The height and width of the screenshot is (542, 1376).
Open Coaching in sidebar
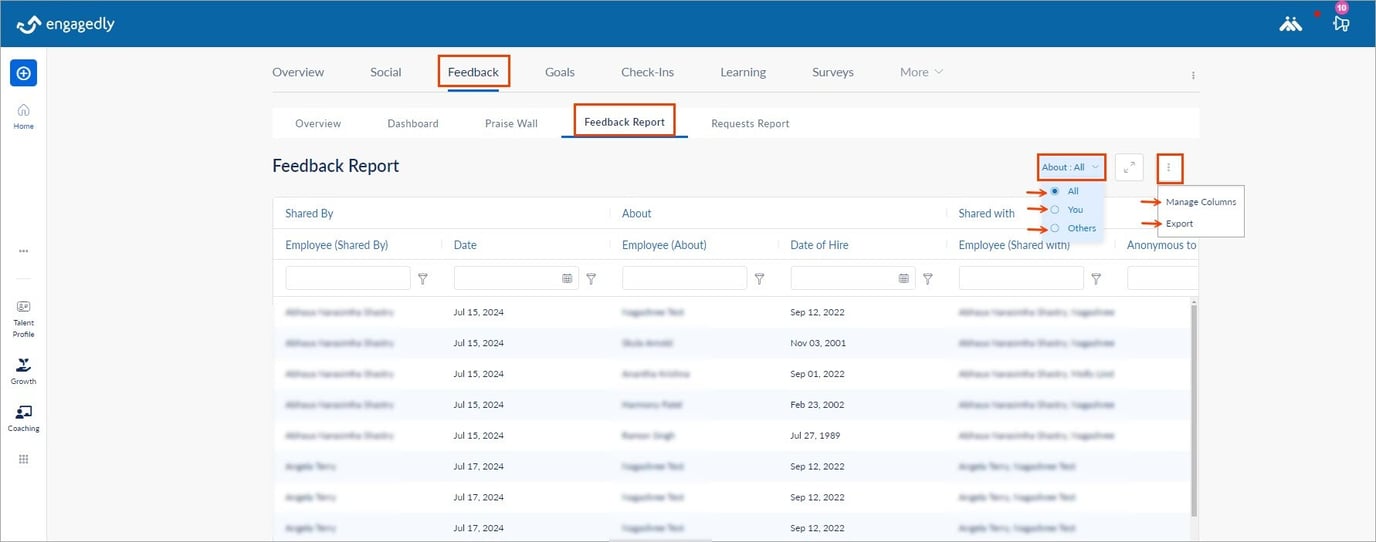[x=24, y=419]
